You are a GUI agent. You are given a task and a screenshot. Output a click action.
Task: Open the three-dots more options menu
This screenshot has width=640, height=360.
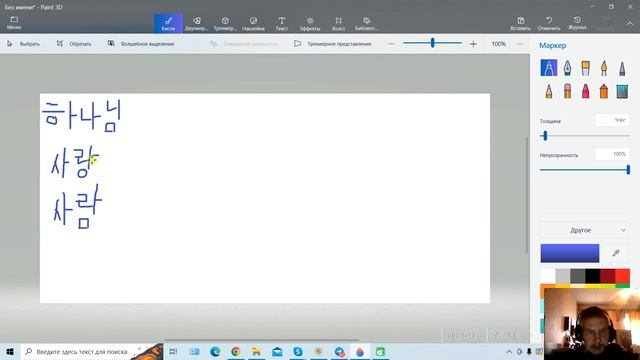[520, 44]
